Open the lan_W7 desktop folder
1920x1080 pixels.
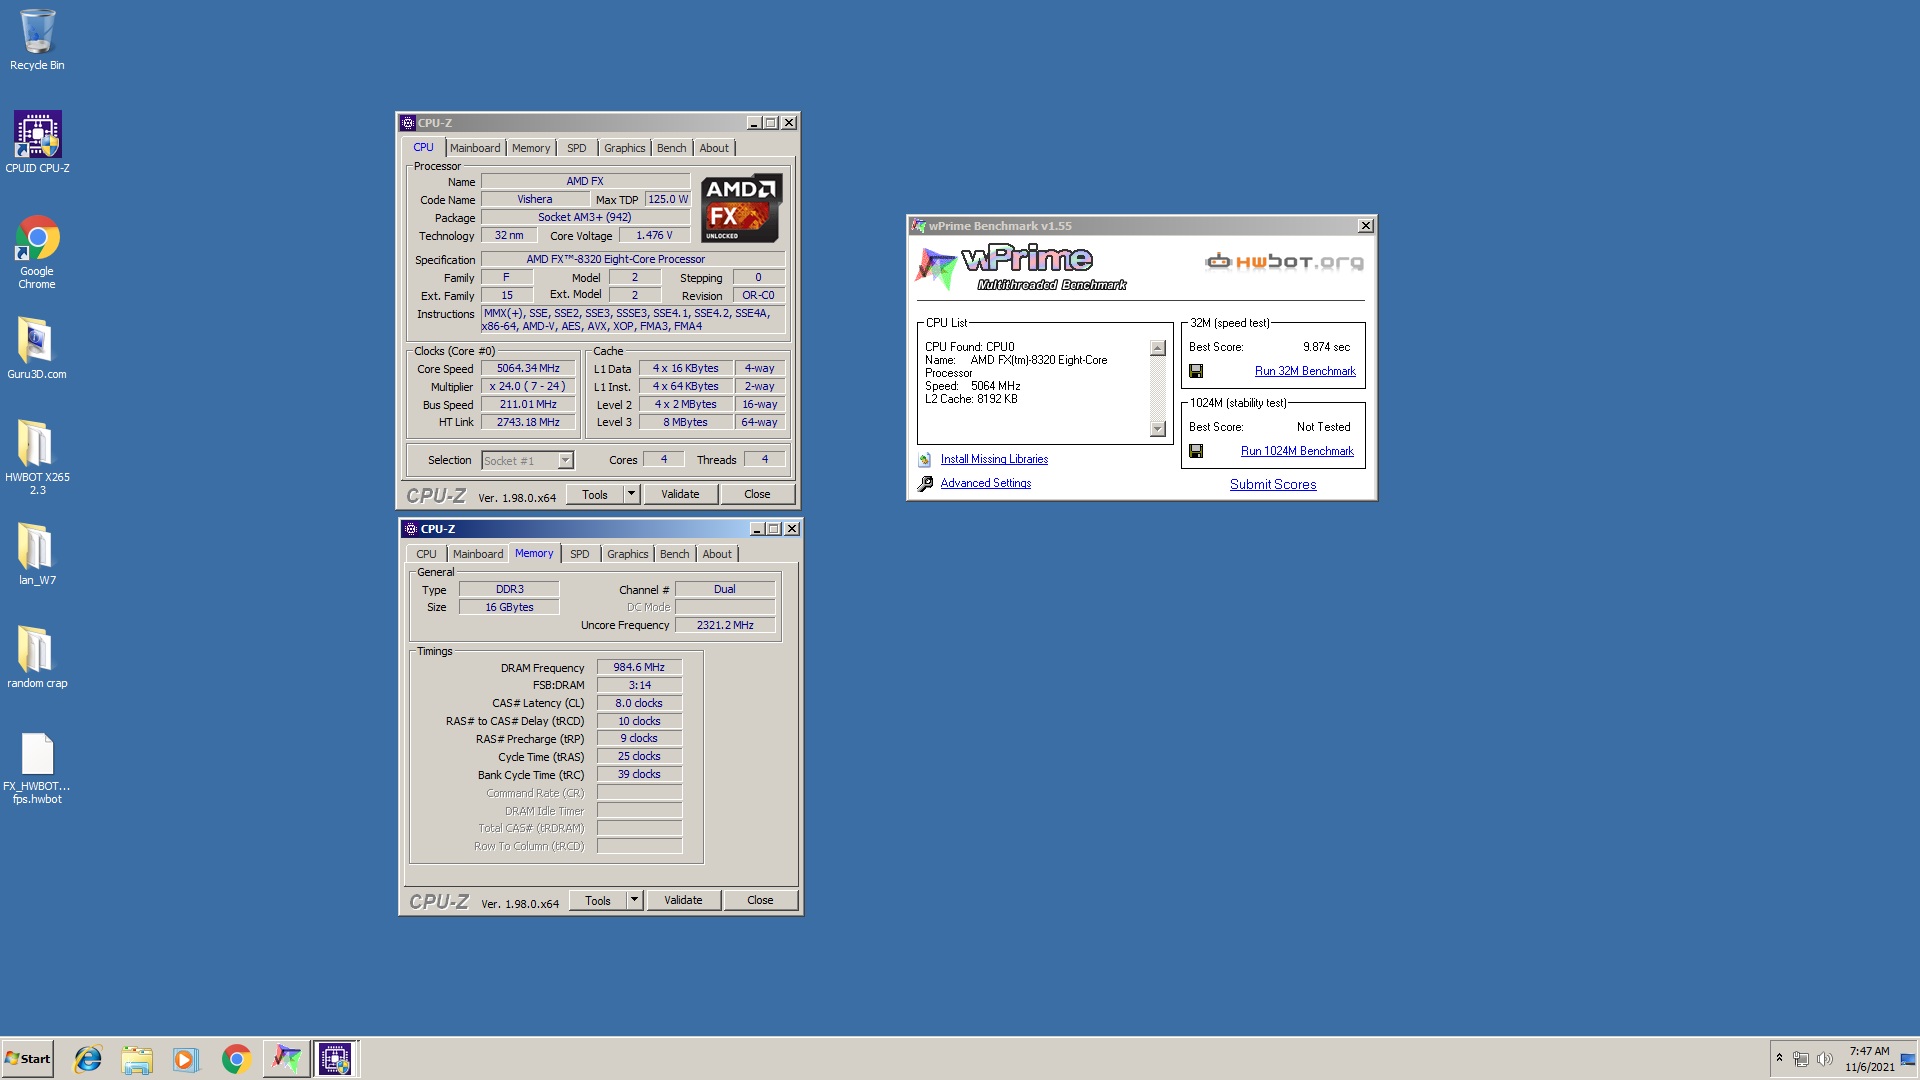click(37, 554)
